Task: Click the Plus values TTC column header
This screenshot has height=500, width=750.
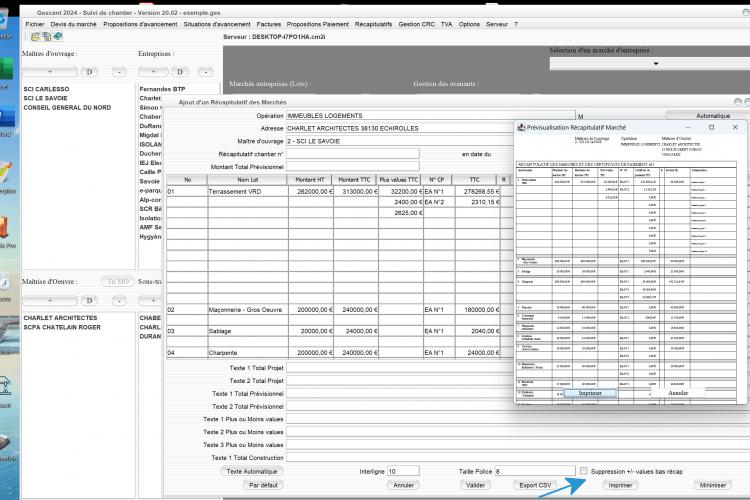Action: click(398, 180)
